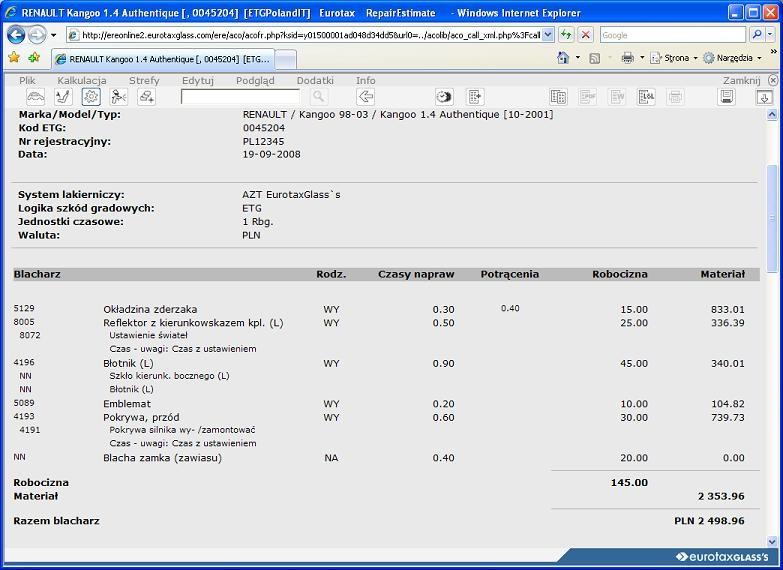
Task: Click the vertical scrollbar thumb
Action: (772, 218)
